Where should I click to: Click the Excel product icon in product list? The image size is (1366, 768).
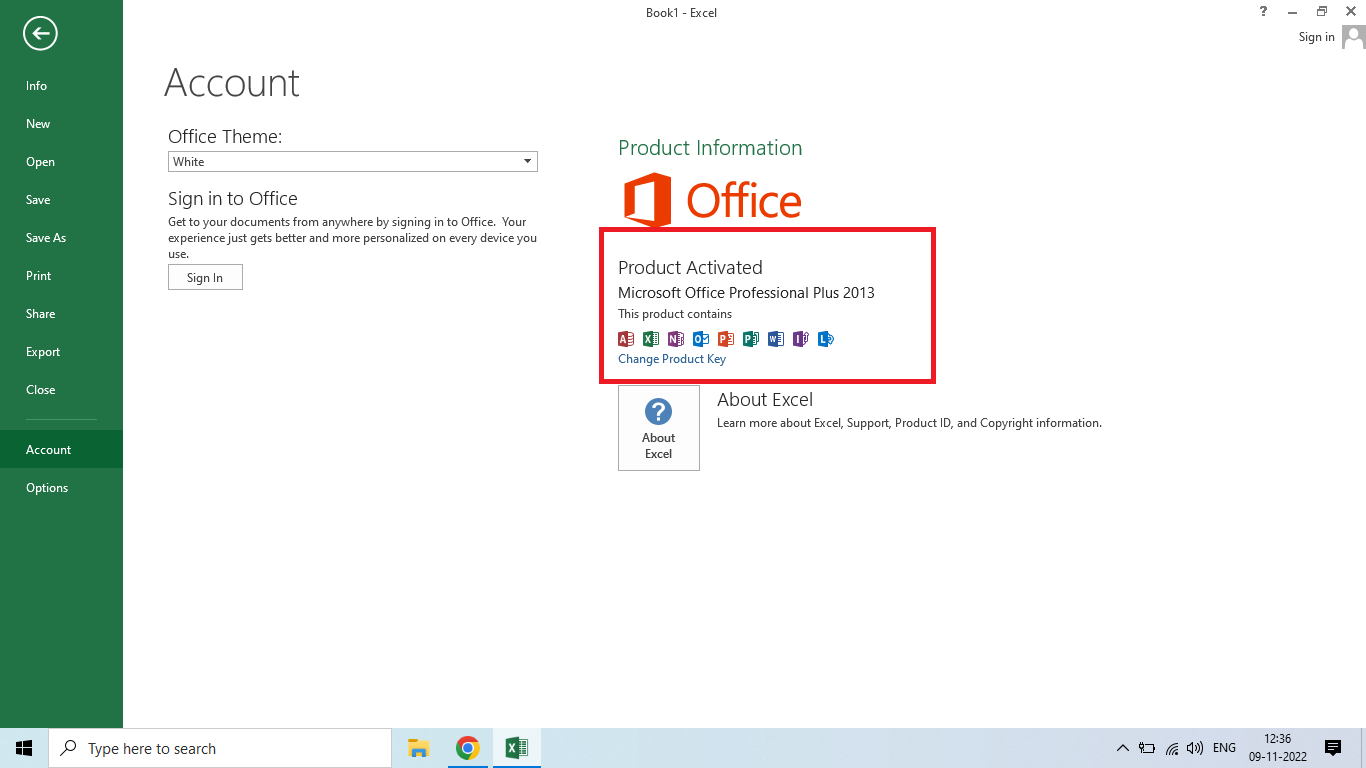coord(651,339)
